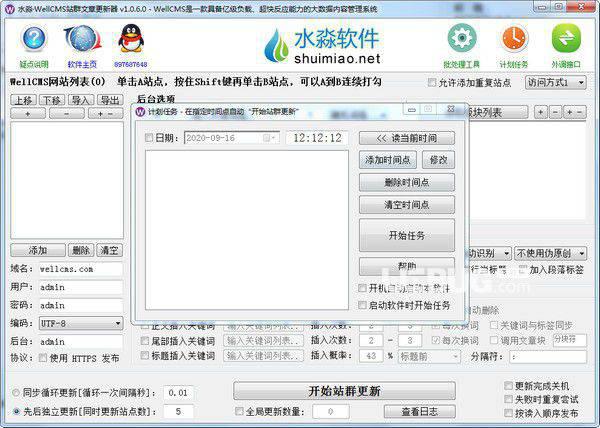Click 删除时间点 button

point(407,182)
